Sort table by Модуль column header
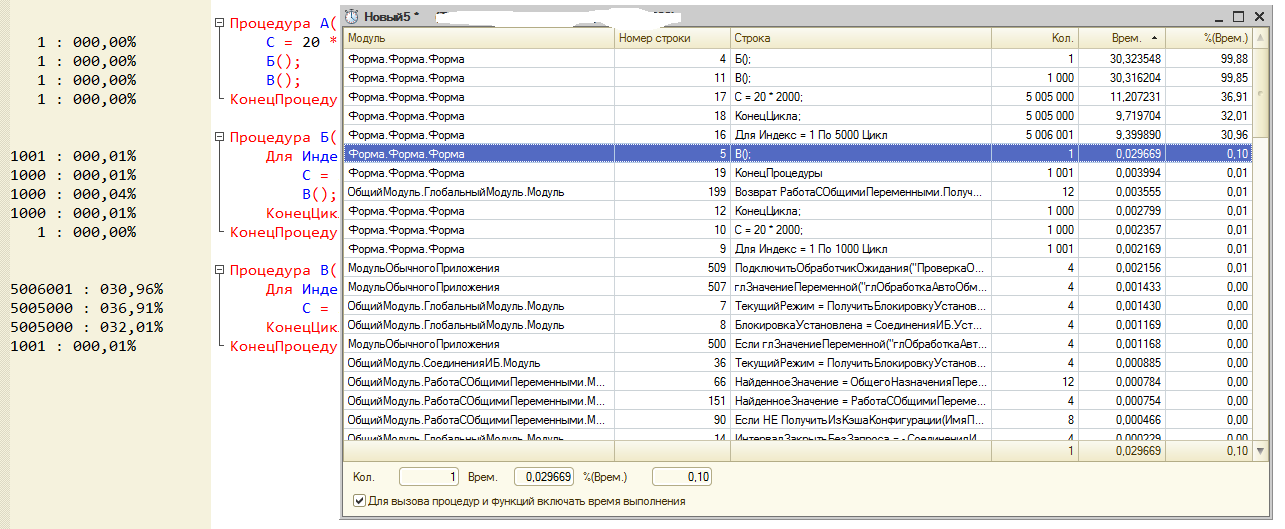The image size is (1285, 529). [x=478, y=38]
